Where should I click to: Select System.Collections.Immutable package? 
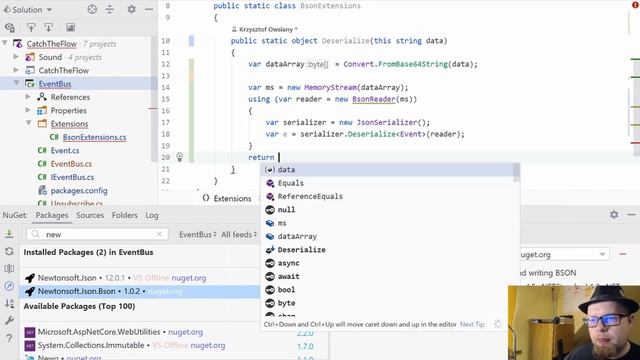click(140, 345)
